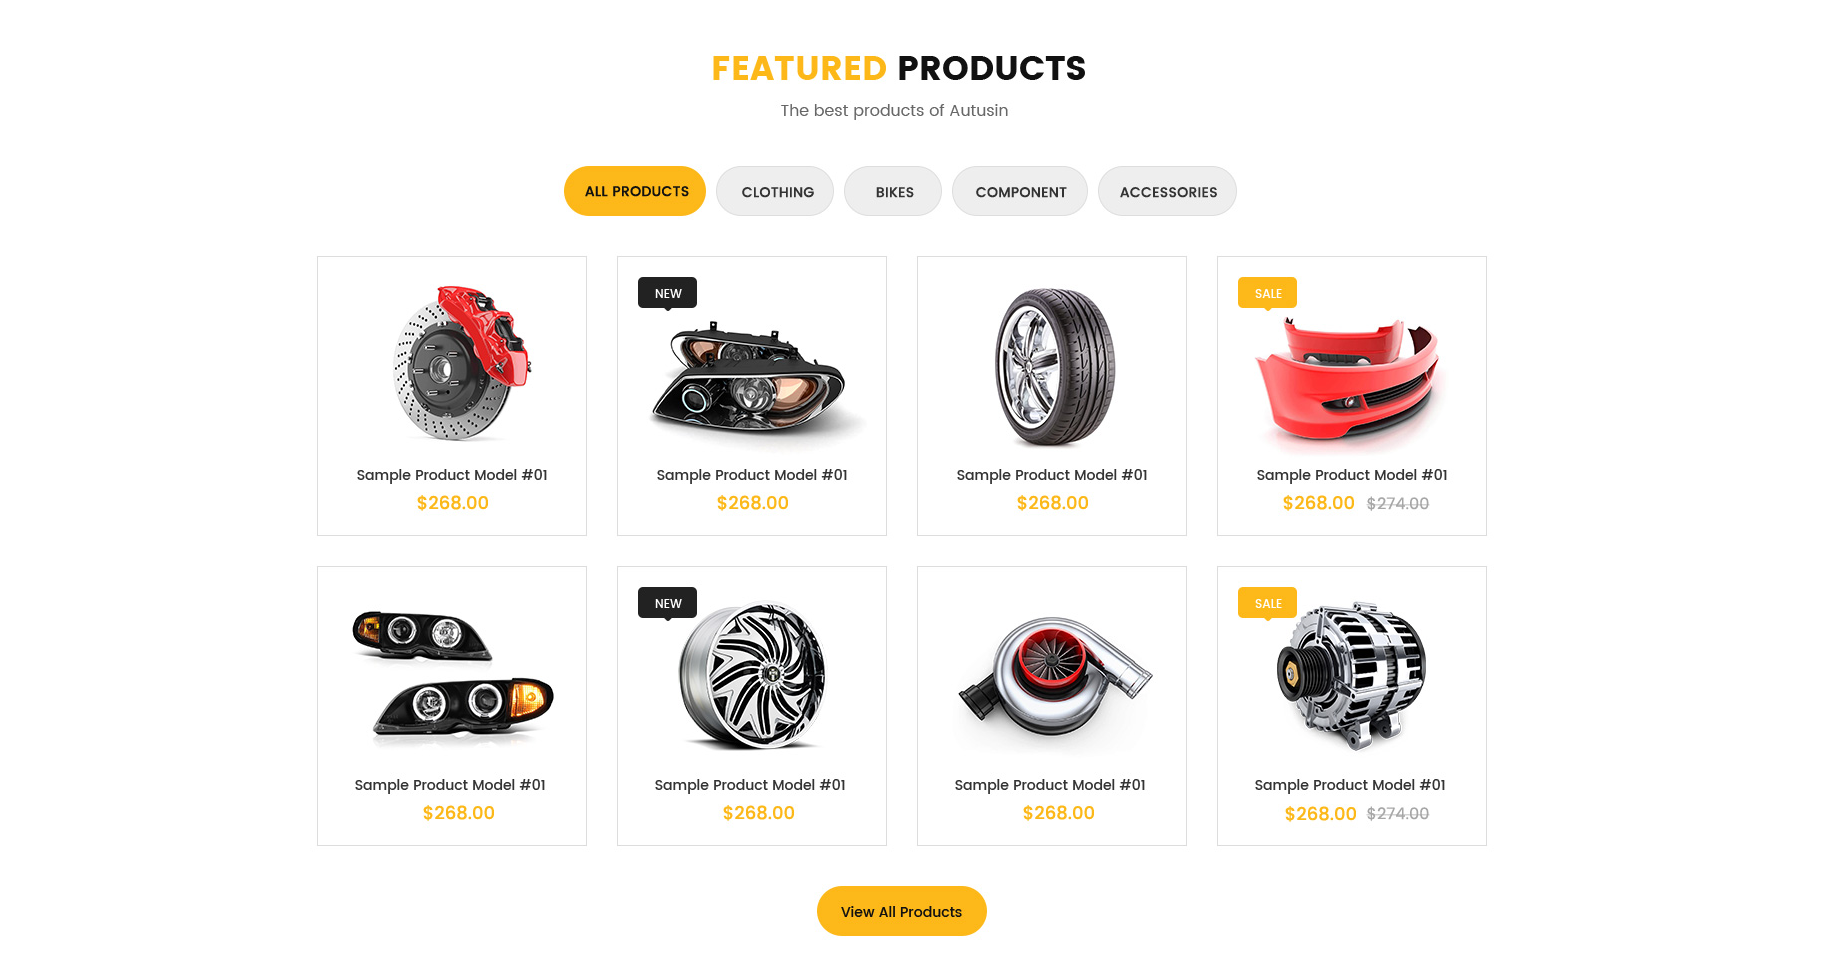
Task: Switch to the Clothing tab
Action: (775, 191)
